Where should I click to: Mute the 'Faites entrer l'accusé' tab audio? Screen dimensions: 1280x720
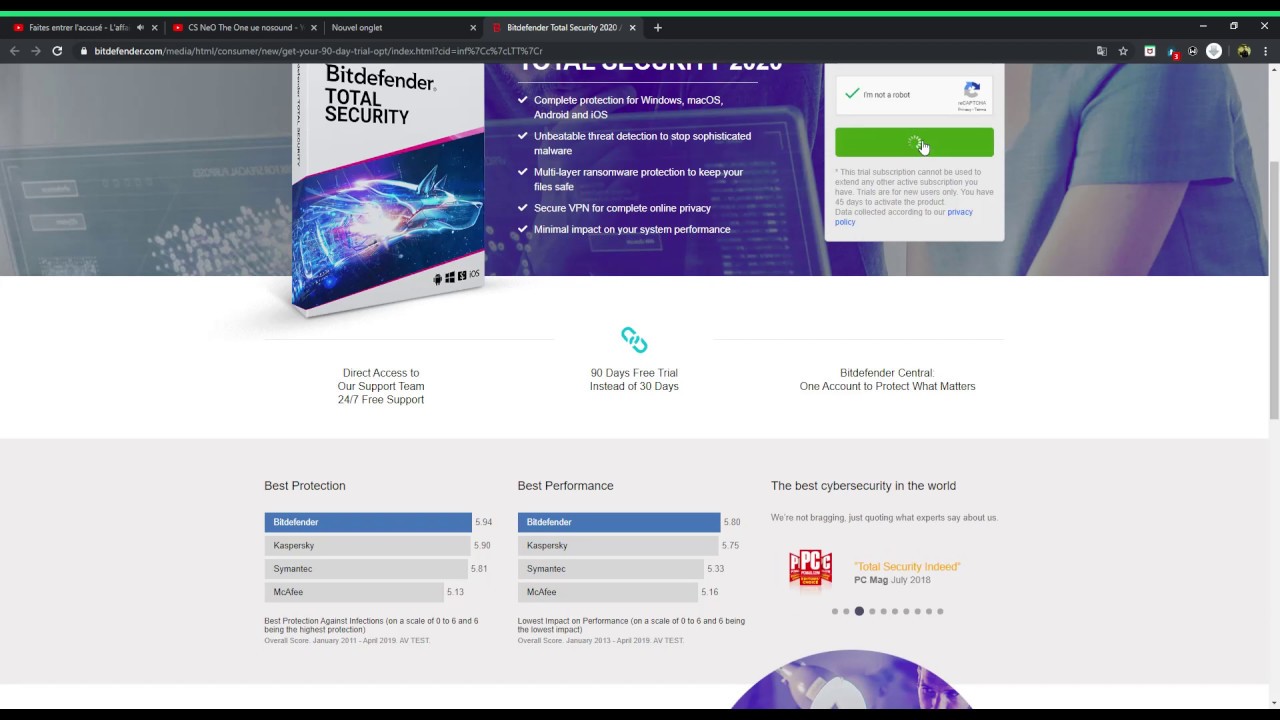[x=140, y=28]
